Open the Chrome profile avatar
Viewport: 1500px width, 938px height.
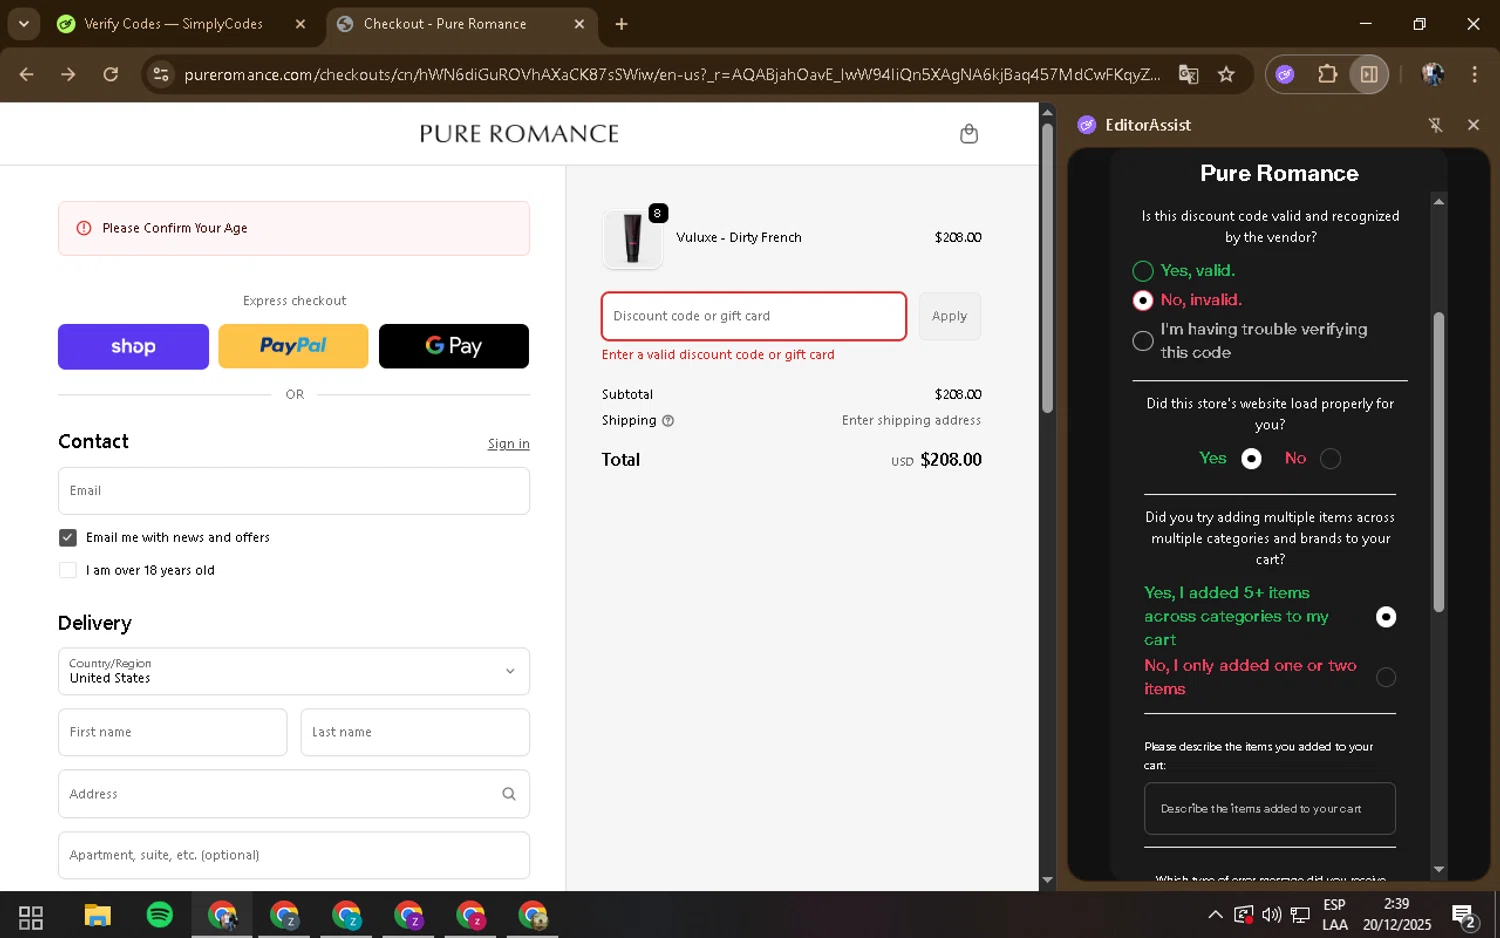click(x=1432, y=74)
